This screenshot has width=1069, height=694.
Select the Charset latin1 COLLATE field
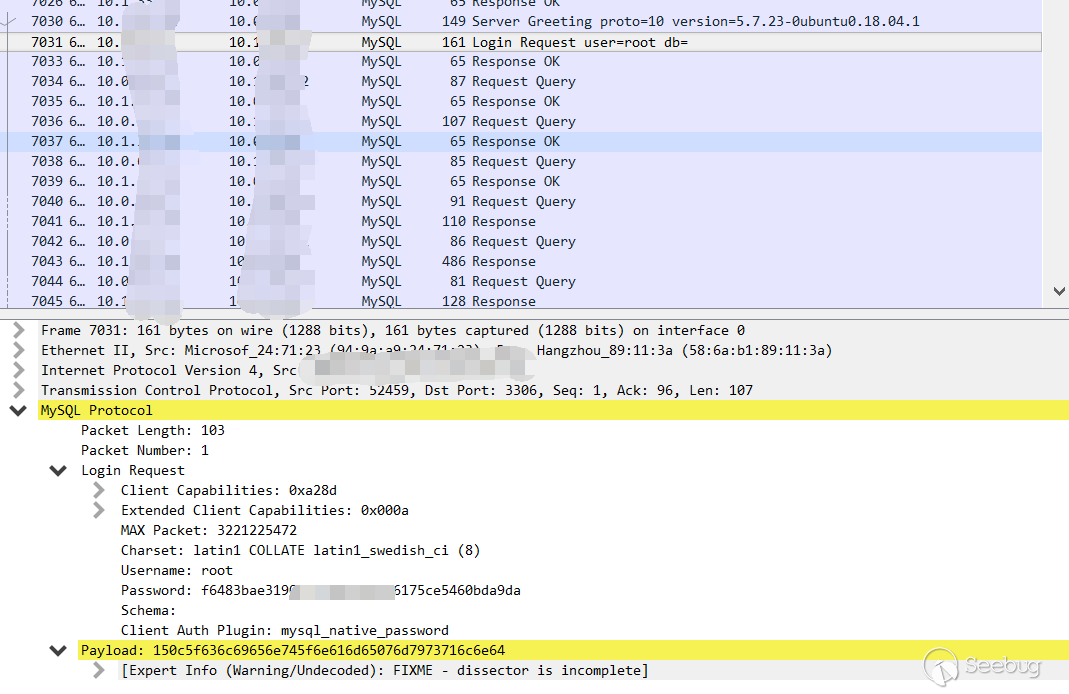pyautogui.click(x=301, y=550)
